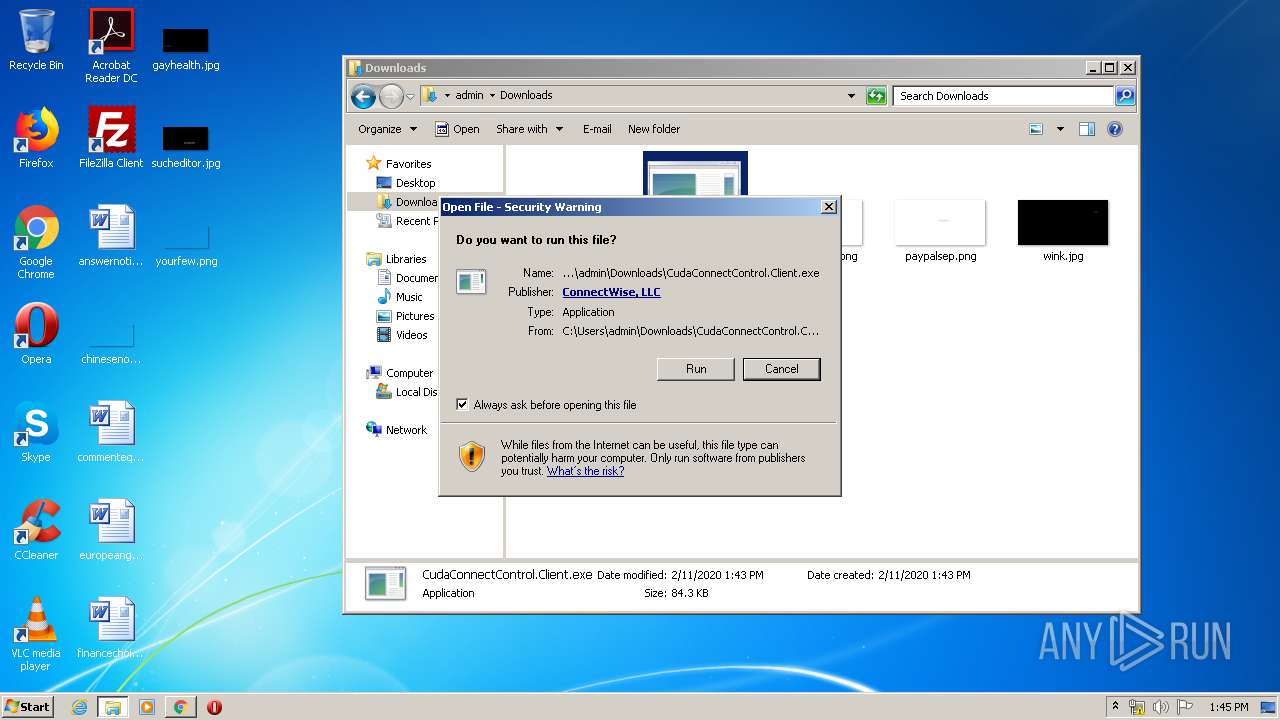Click the volume speaker tray icon
The height and width of the screenshot is (720, 1280).
pyautogui.click(x=1161, y=707)
